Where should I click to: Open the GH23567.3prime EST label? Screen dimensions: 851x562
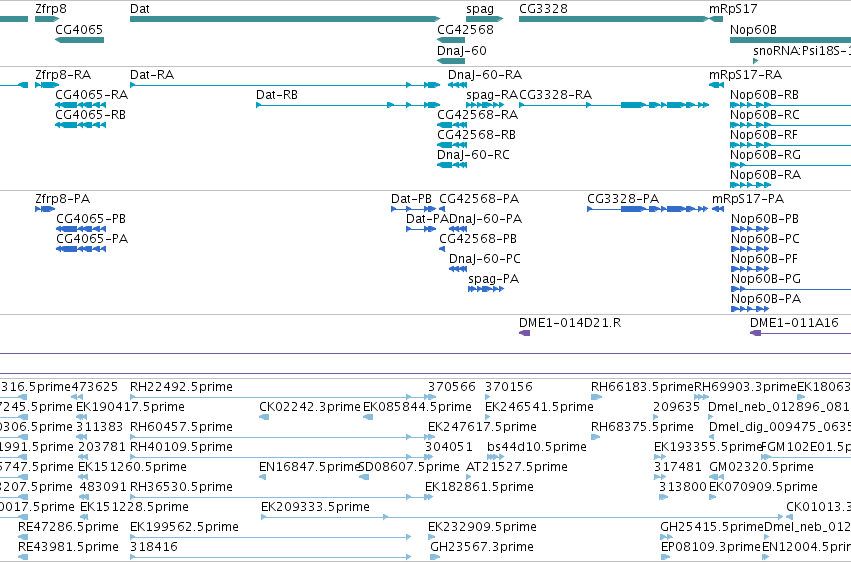click(482, 547)
